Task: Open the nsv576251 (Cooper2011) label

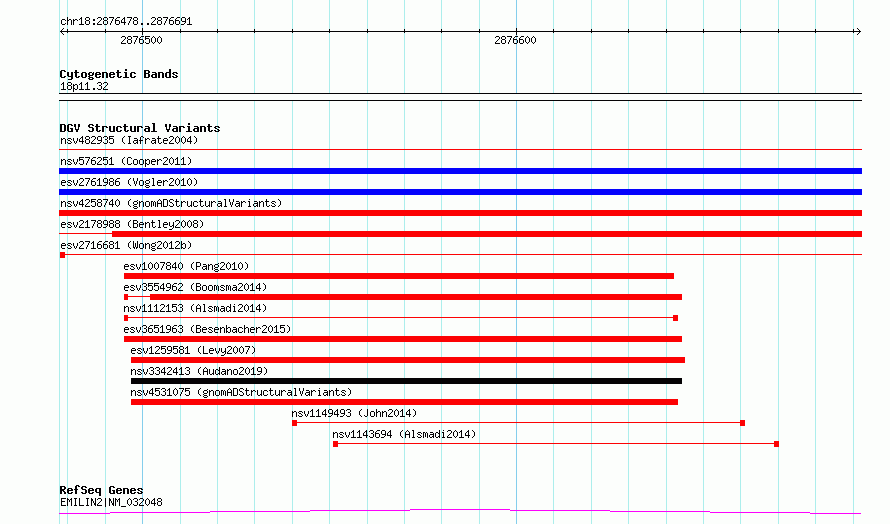Action: (x=126, y=161)
